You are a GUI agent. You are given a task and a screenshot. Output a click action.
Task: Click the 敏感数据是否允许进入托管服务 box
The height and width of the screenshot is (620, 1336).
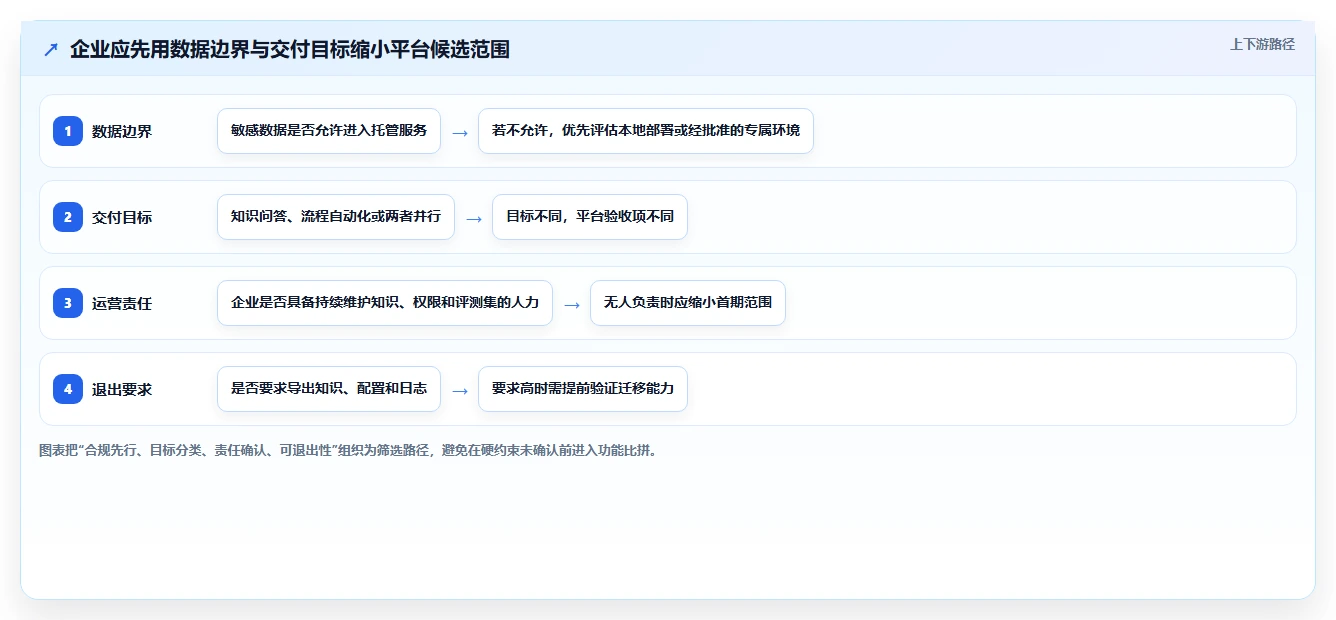point(329,131)
